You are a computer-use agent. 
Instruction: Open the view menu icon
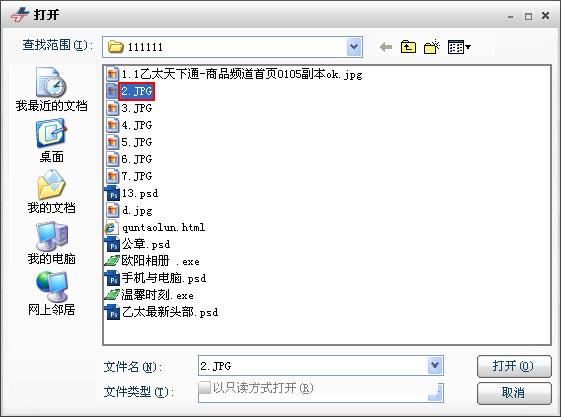pos(459,47)
